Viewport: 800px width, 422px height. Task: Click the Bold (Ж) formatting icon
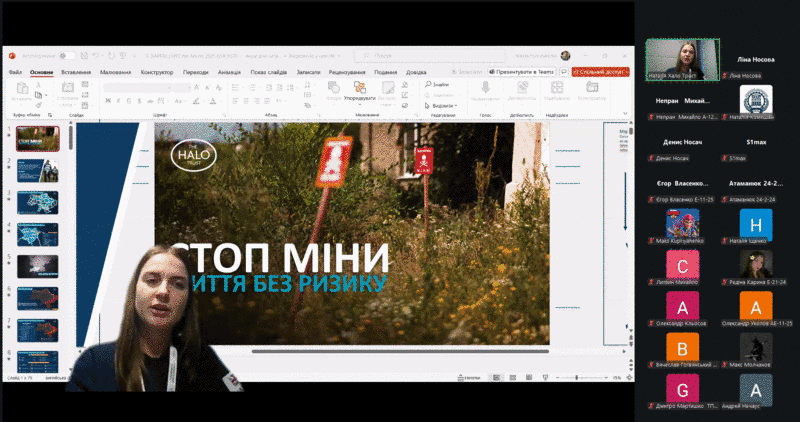108,101
